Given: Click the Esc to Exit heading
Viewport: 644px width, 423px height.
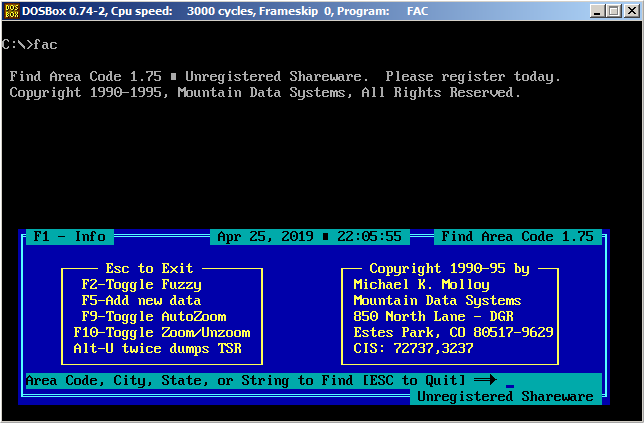Looking at the screenshot, I should pos(149,269).
